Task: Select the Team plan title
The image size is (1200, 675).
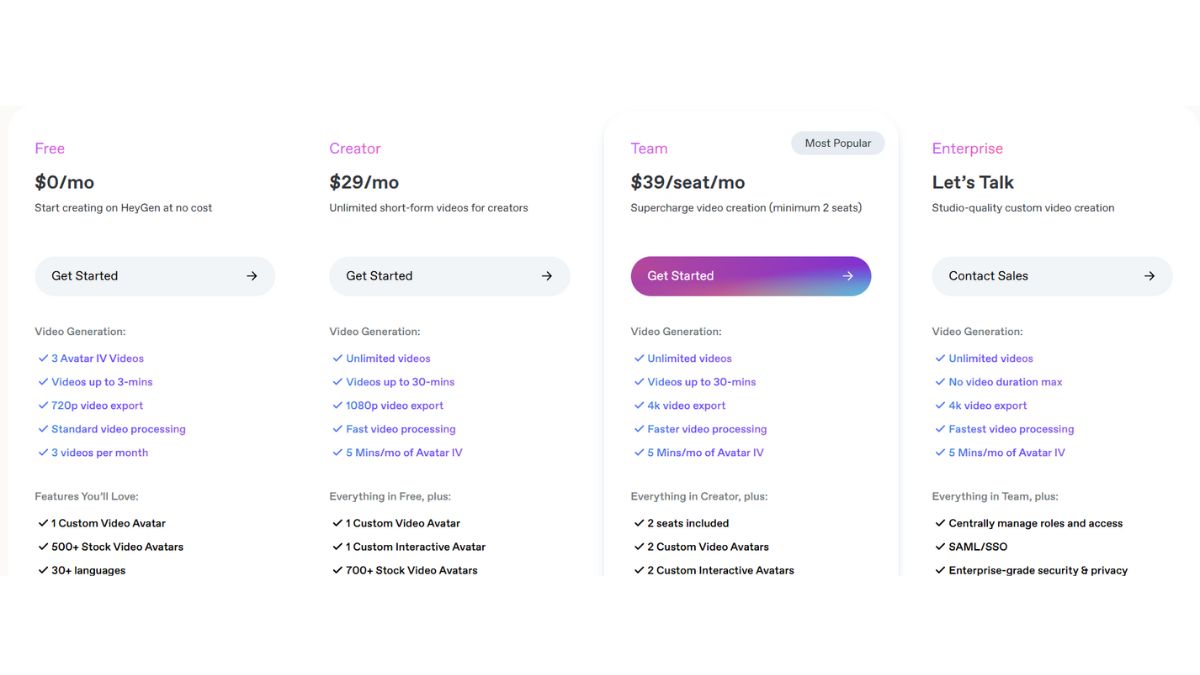Action: point(649,148)
